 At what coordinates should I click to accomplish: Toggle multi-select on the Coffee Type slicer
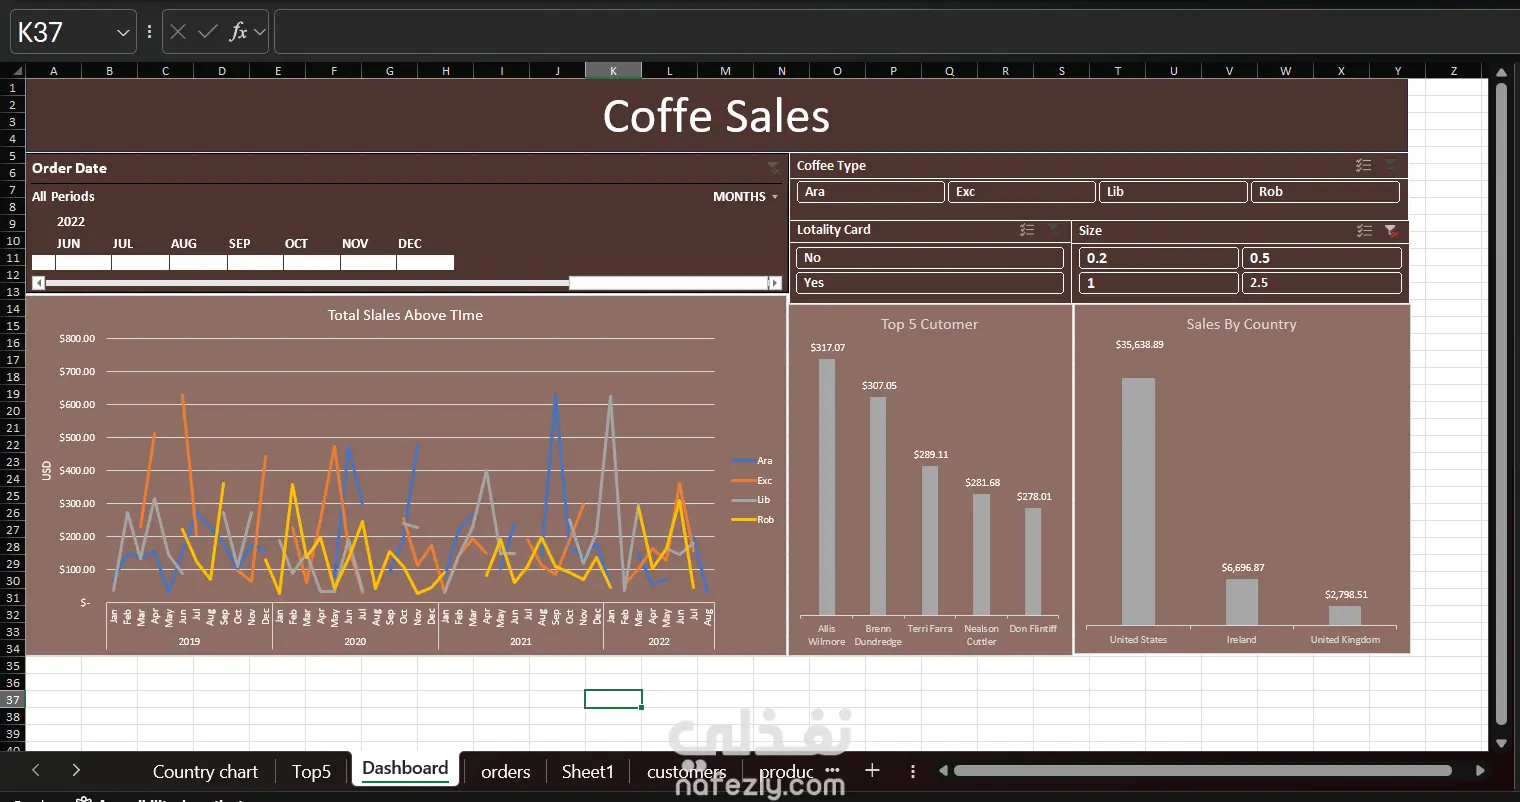click(1363, 165)
